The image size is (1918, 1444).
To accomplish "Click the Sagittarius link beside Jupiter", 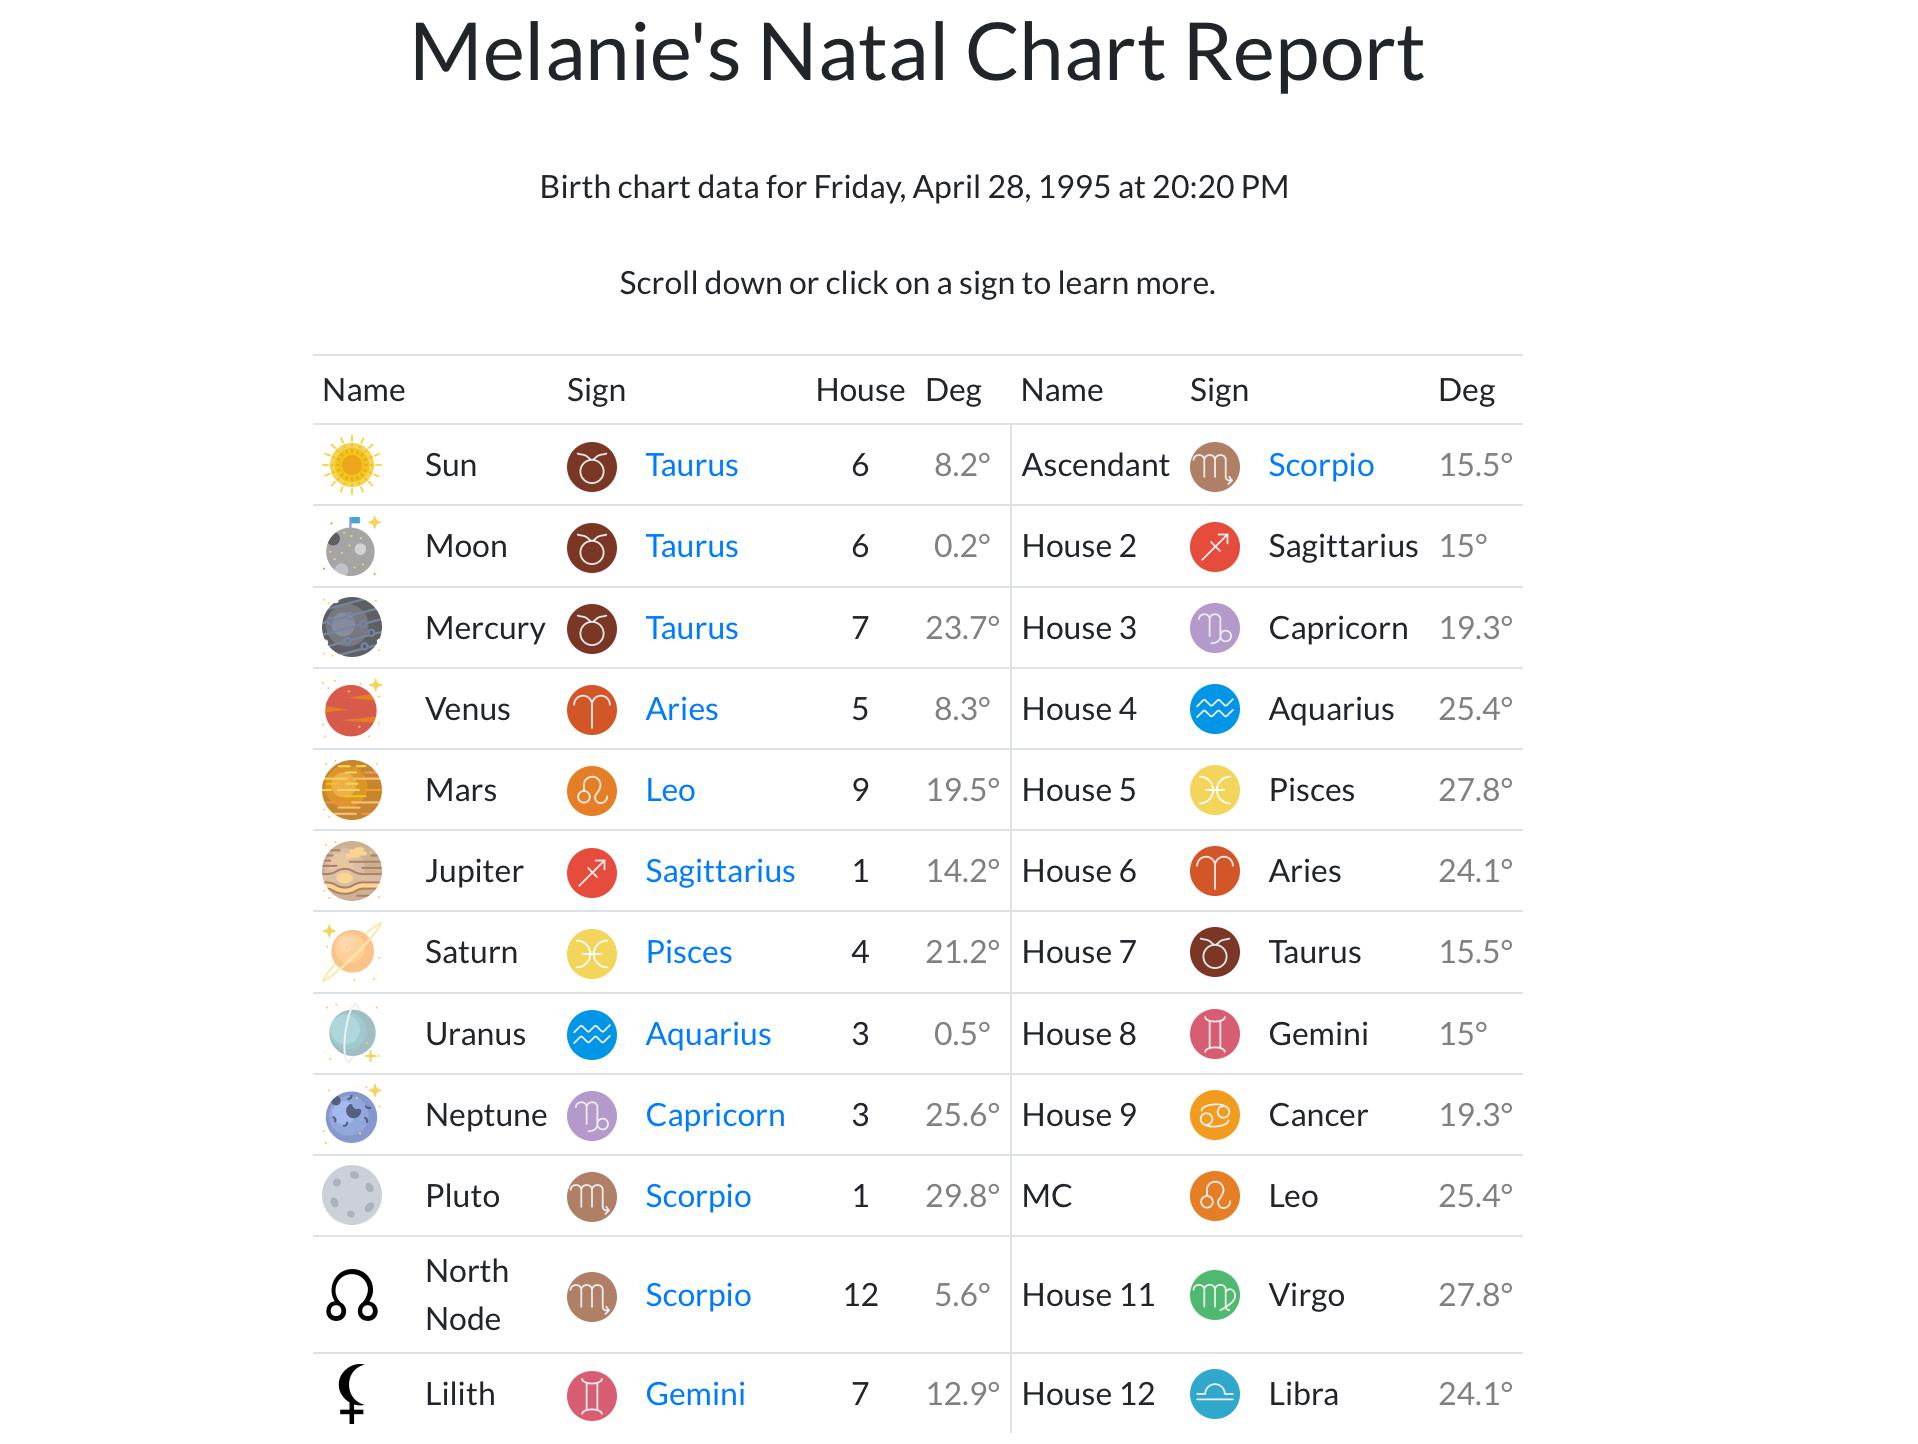I will tap(721, 870).
